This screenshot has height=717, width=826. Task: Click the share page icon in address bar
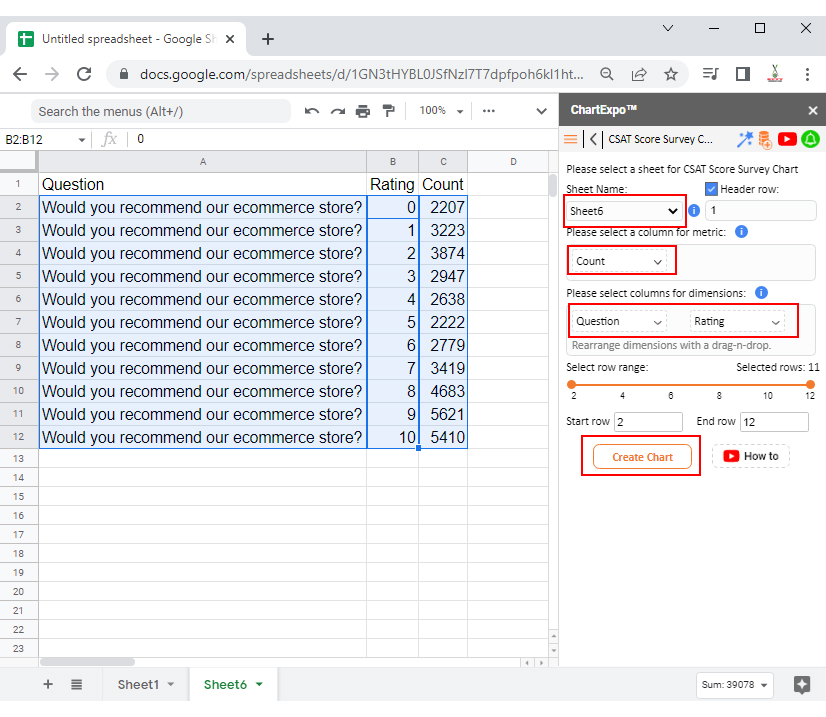(639, 74)
